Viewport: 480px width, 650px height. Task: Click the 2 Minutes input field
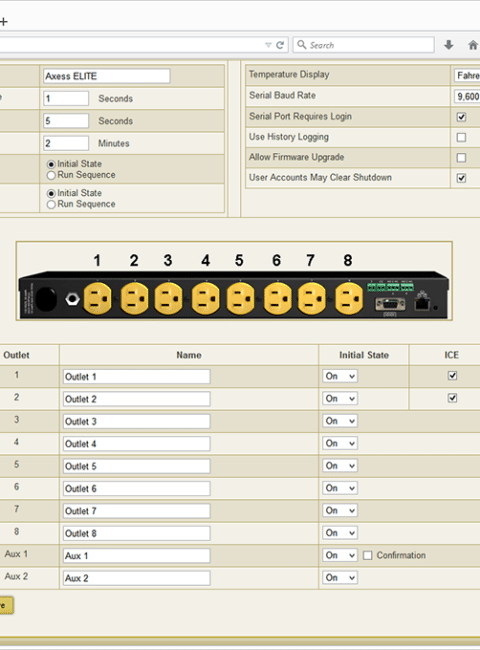click(66, 143)
